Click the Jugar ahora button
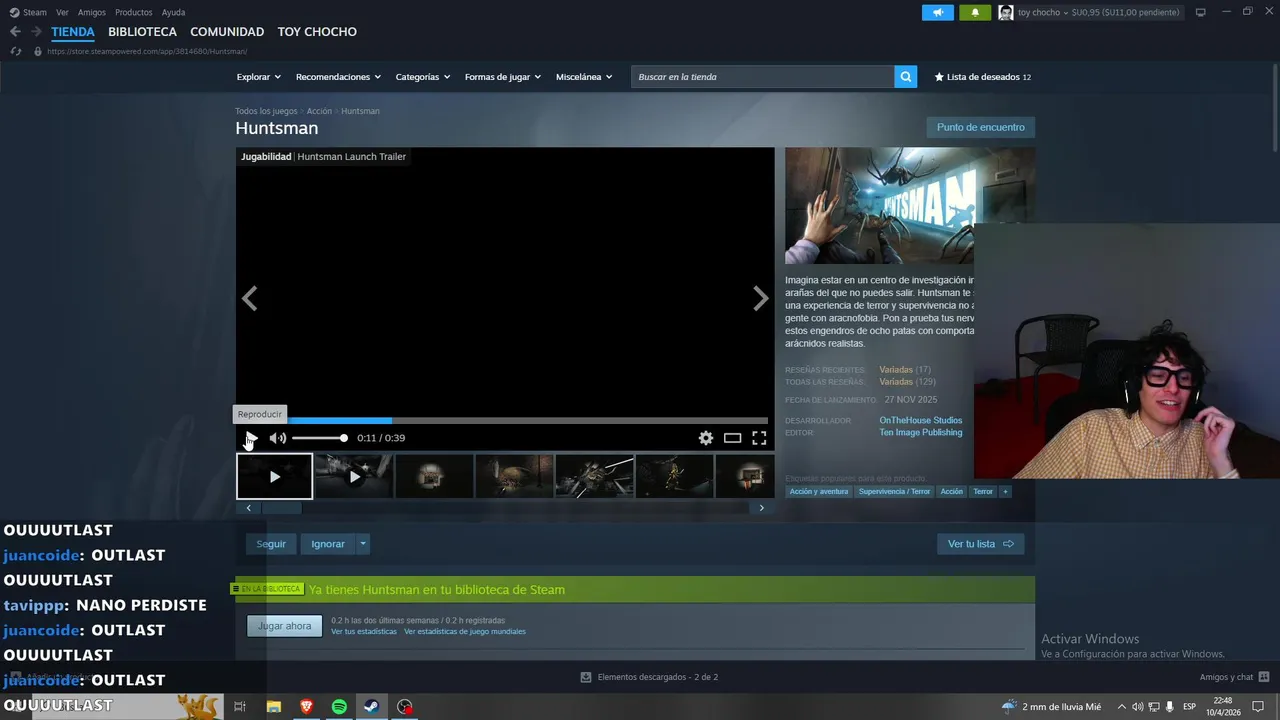 click(x=285, y=626)
